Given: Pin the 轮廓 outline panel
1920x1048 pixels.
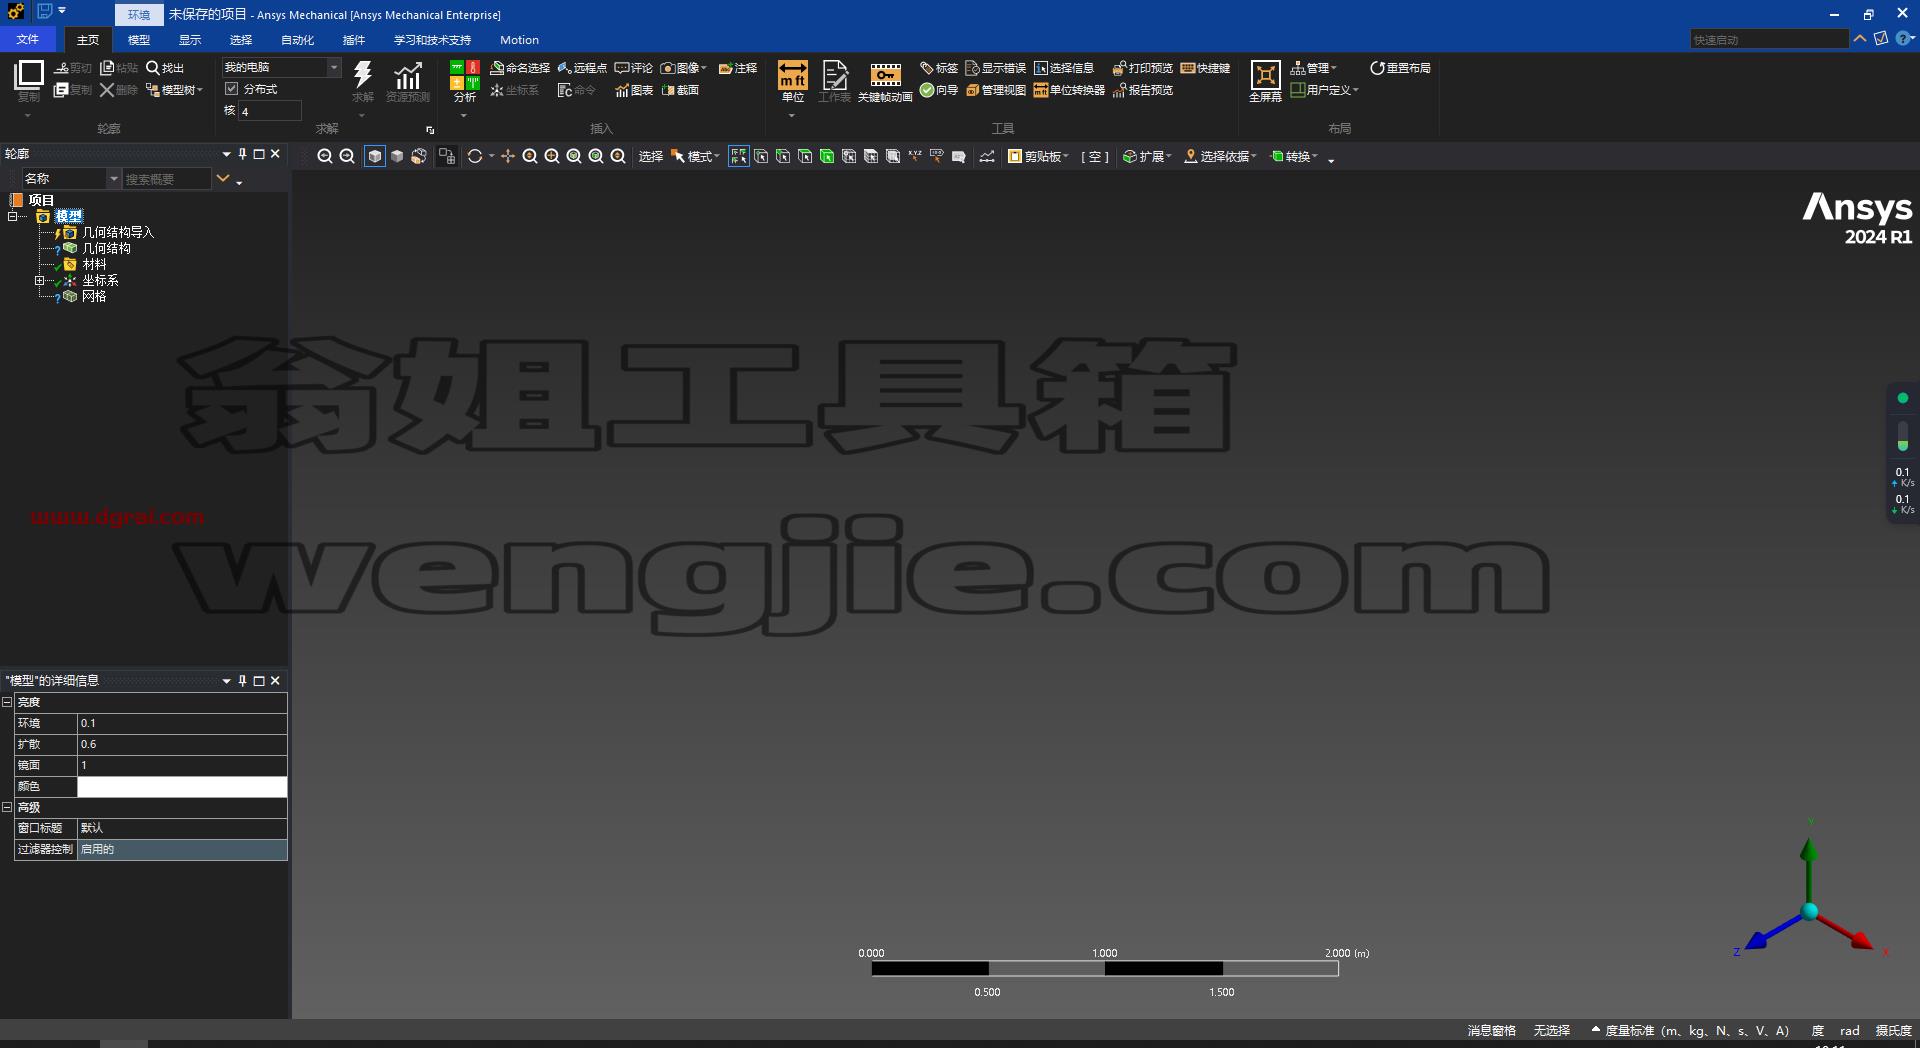Looking at the screenshot, I should (x=242, y=154).
